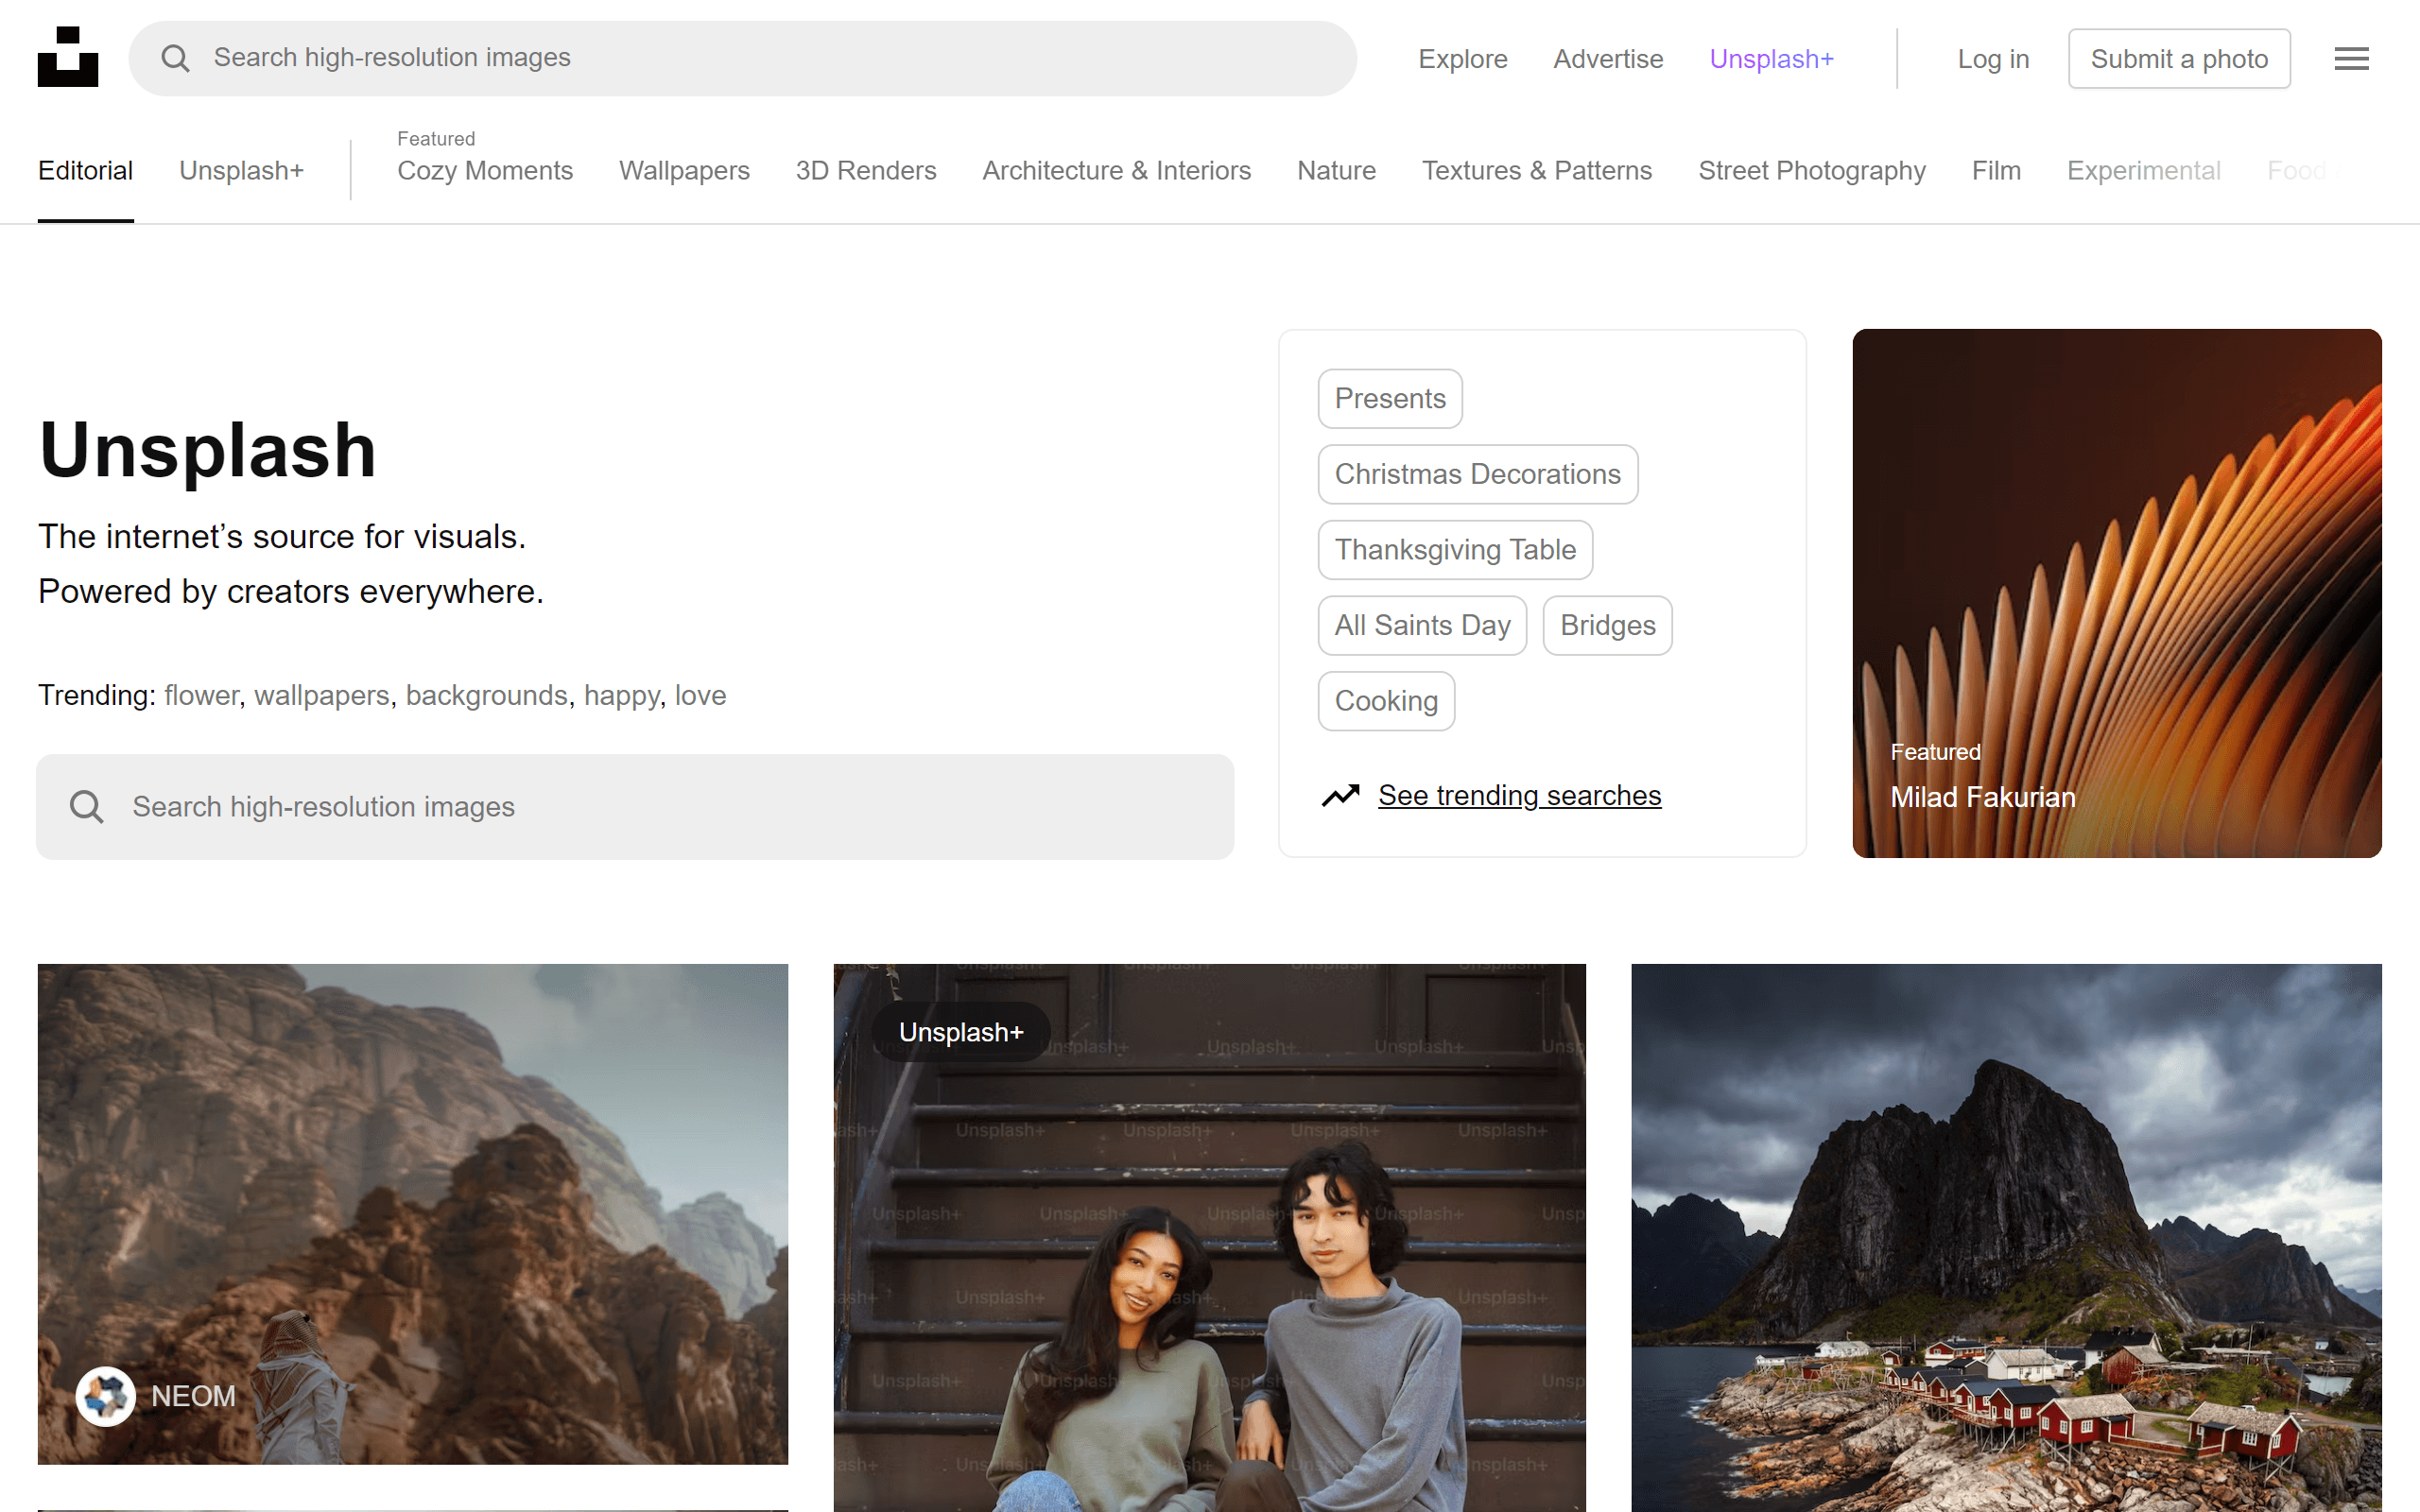Click the Log in link
Image resolution: width=2420 pixels, height=1512 pixels.
click(x=1992, y=59)
